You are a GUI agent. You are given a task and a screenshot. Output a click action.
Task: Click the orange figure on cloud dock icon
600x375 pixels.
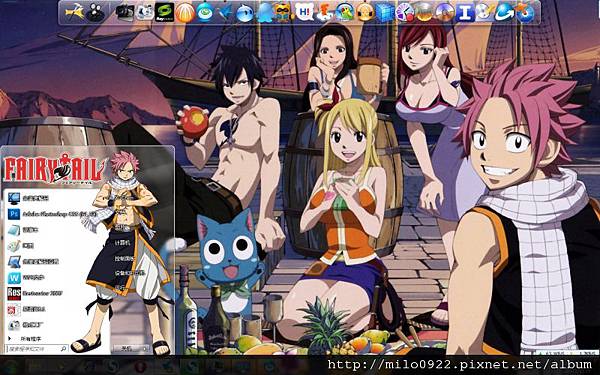click(324, 12)
